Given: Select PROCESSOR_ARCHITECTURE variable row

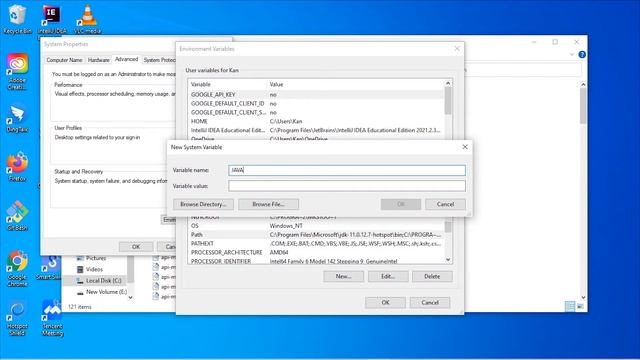Looking at the screenshot, I should (x=316, y=253).
